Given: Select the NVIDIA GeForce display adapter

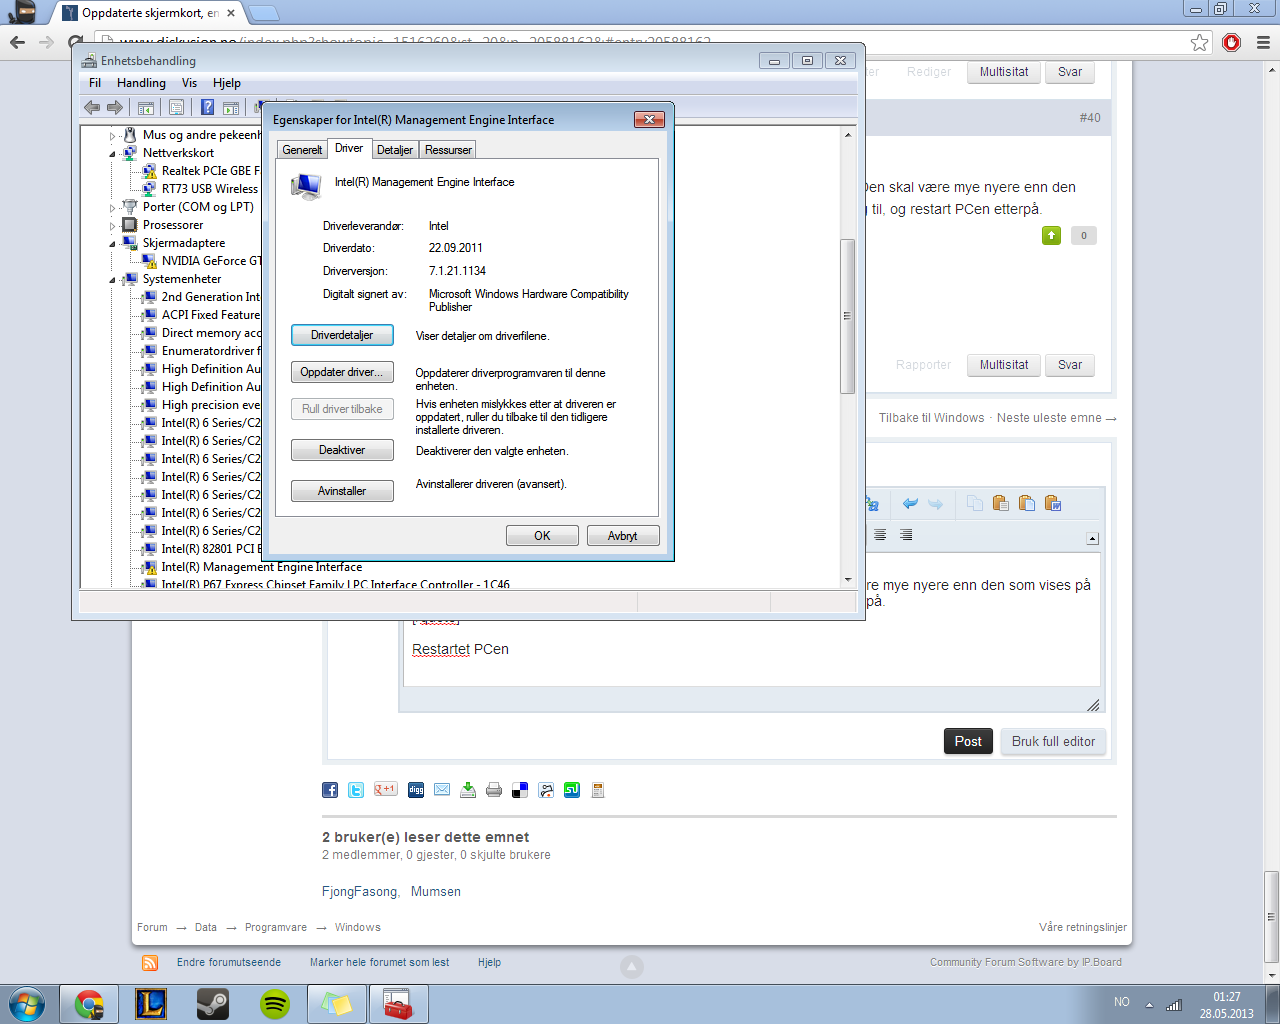Looking at the screenshot, I should [x=201, y=261].
